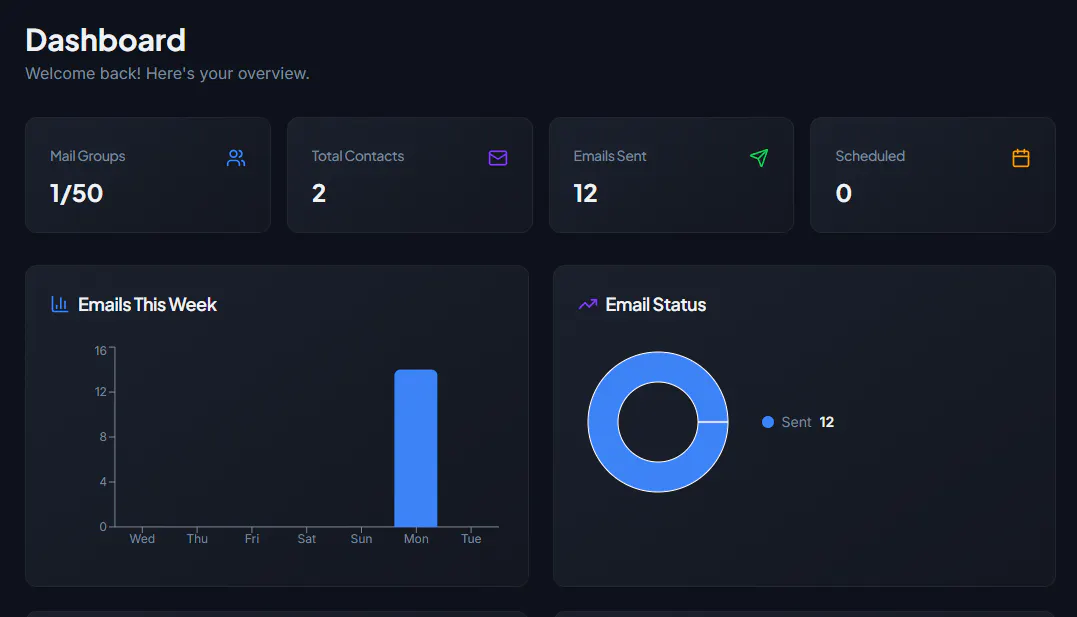This screenshot has height=617, width=1077.
Task: Click the Email Status title
Action: (x=655, y=304)
